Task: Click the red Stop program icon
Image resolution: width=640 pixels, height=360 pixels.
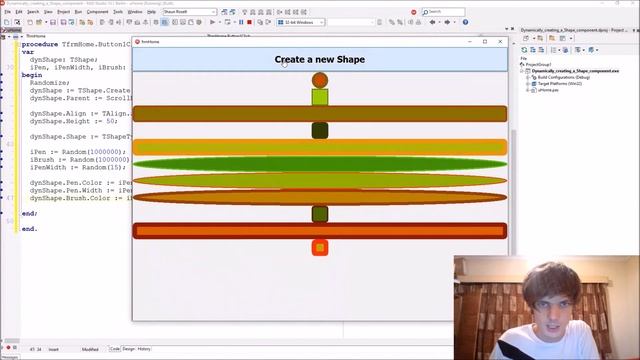Action: click(249, 22)
